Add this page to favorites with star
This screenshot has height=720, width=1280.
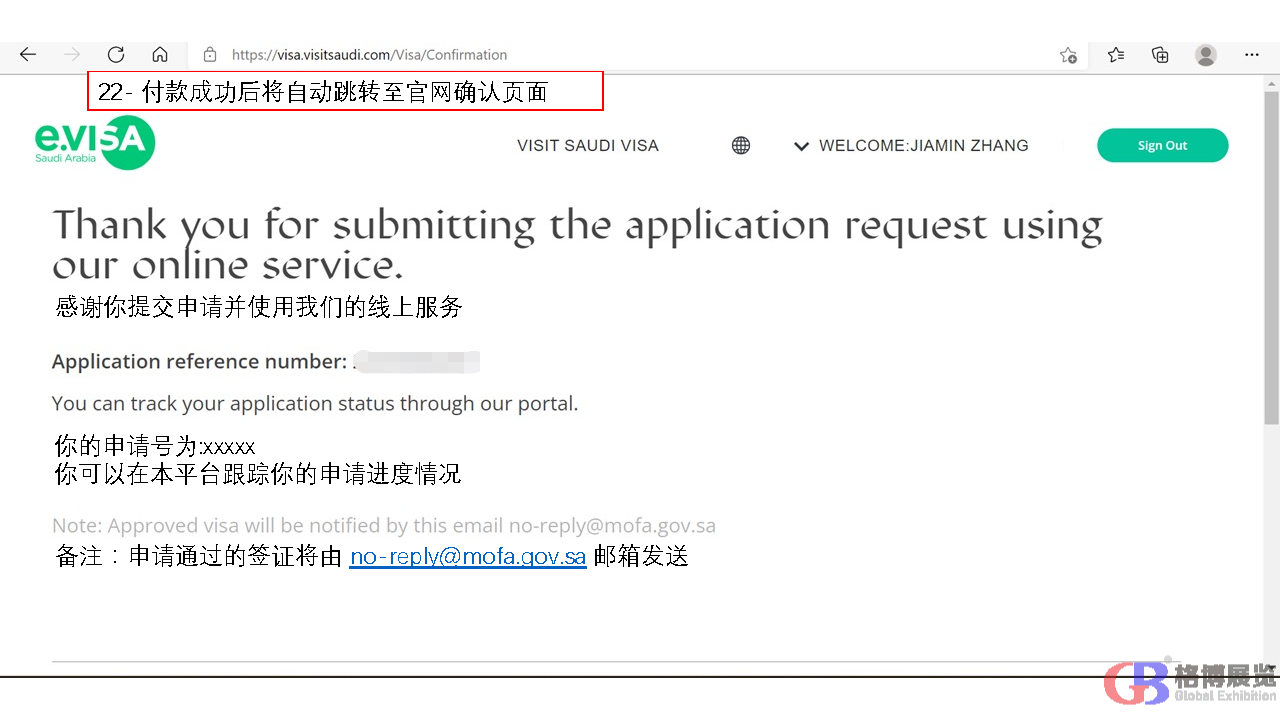click(1068, 55)
